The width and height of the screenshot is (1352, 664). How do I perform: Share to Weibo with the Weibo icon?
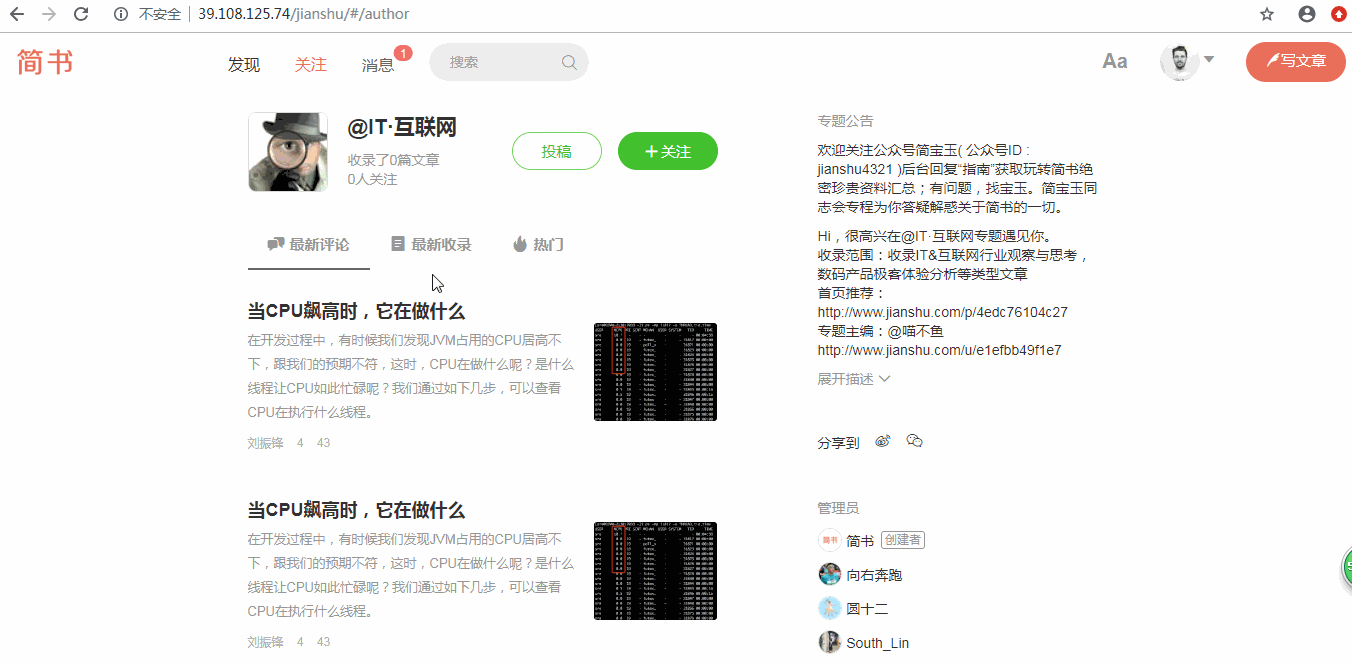(883, 441)
